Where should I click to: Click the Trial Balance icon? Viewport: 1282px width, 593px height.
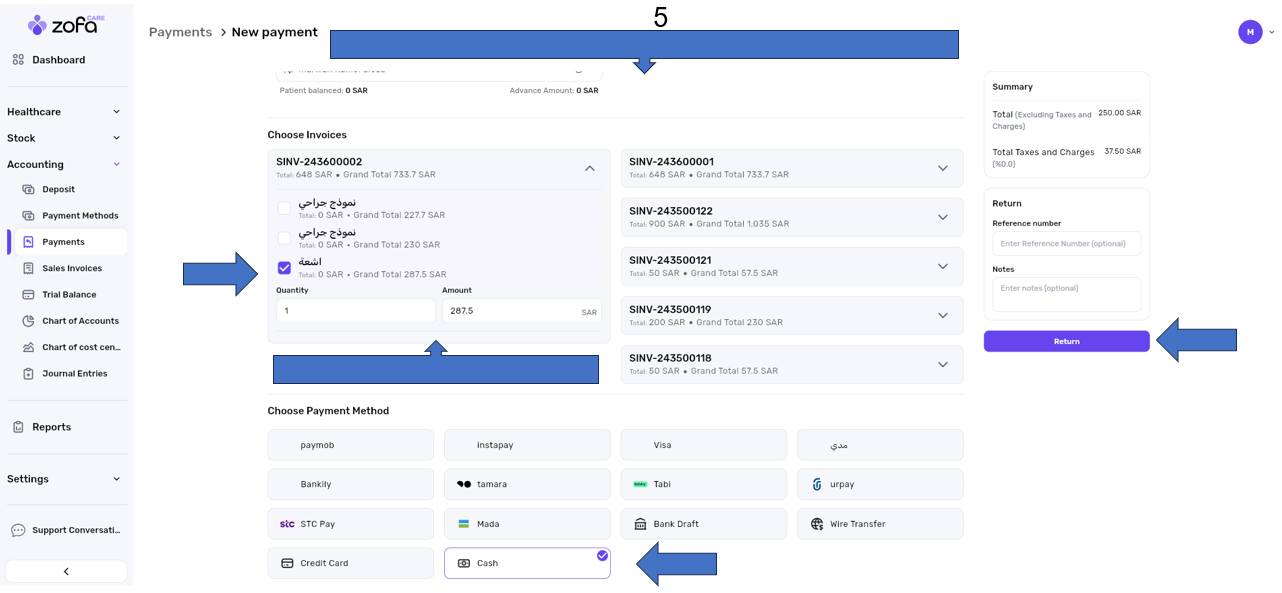[28, 295]
